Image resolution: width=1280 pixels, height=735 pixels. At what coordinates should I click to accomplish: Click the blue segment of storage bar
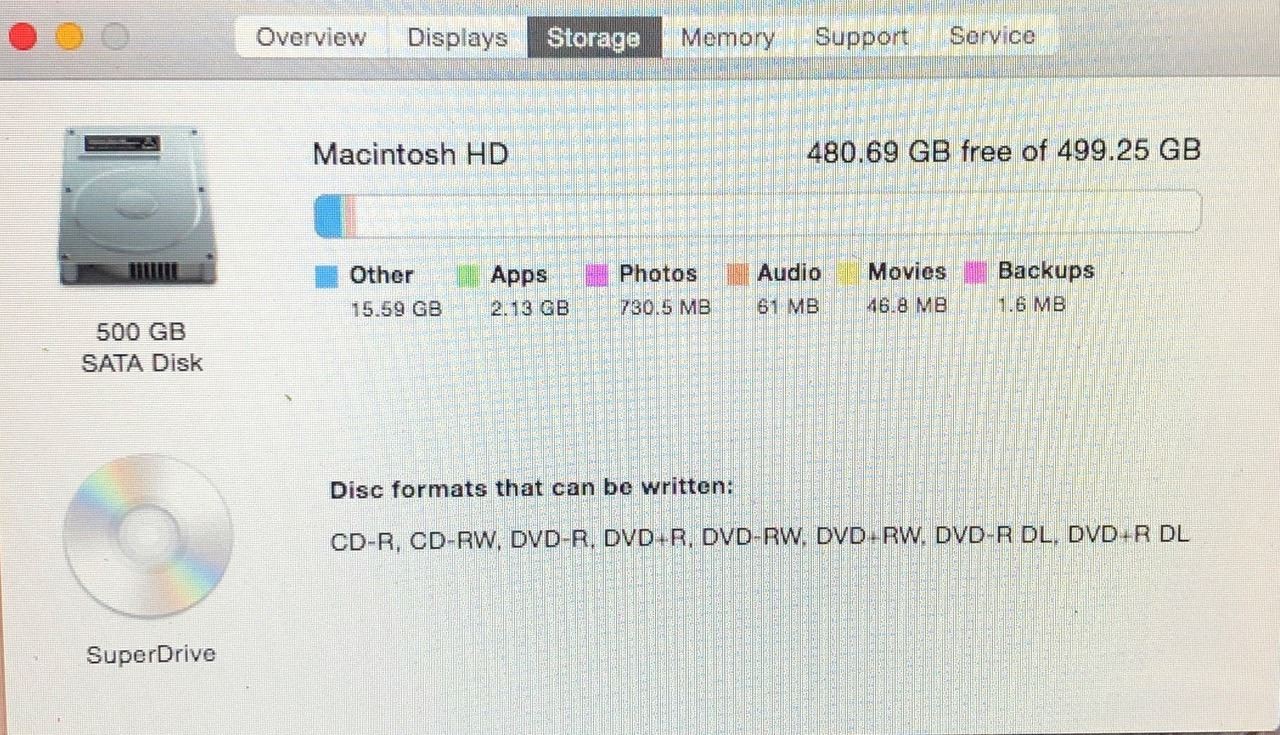(x=328, y=216)
